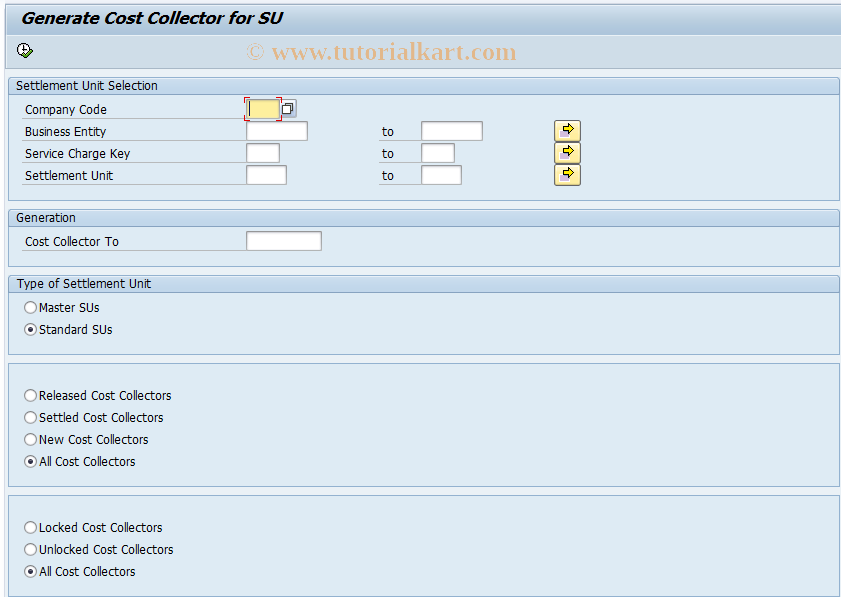This screenshot has height=597, width=841.
Task: Click the Cost Collector To label
Action: click(x=72, y=241)
